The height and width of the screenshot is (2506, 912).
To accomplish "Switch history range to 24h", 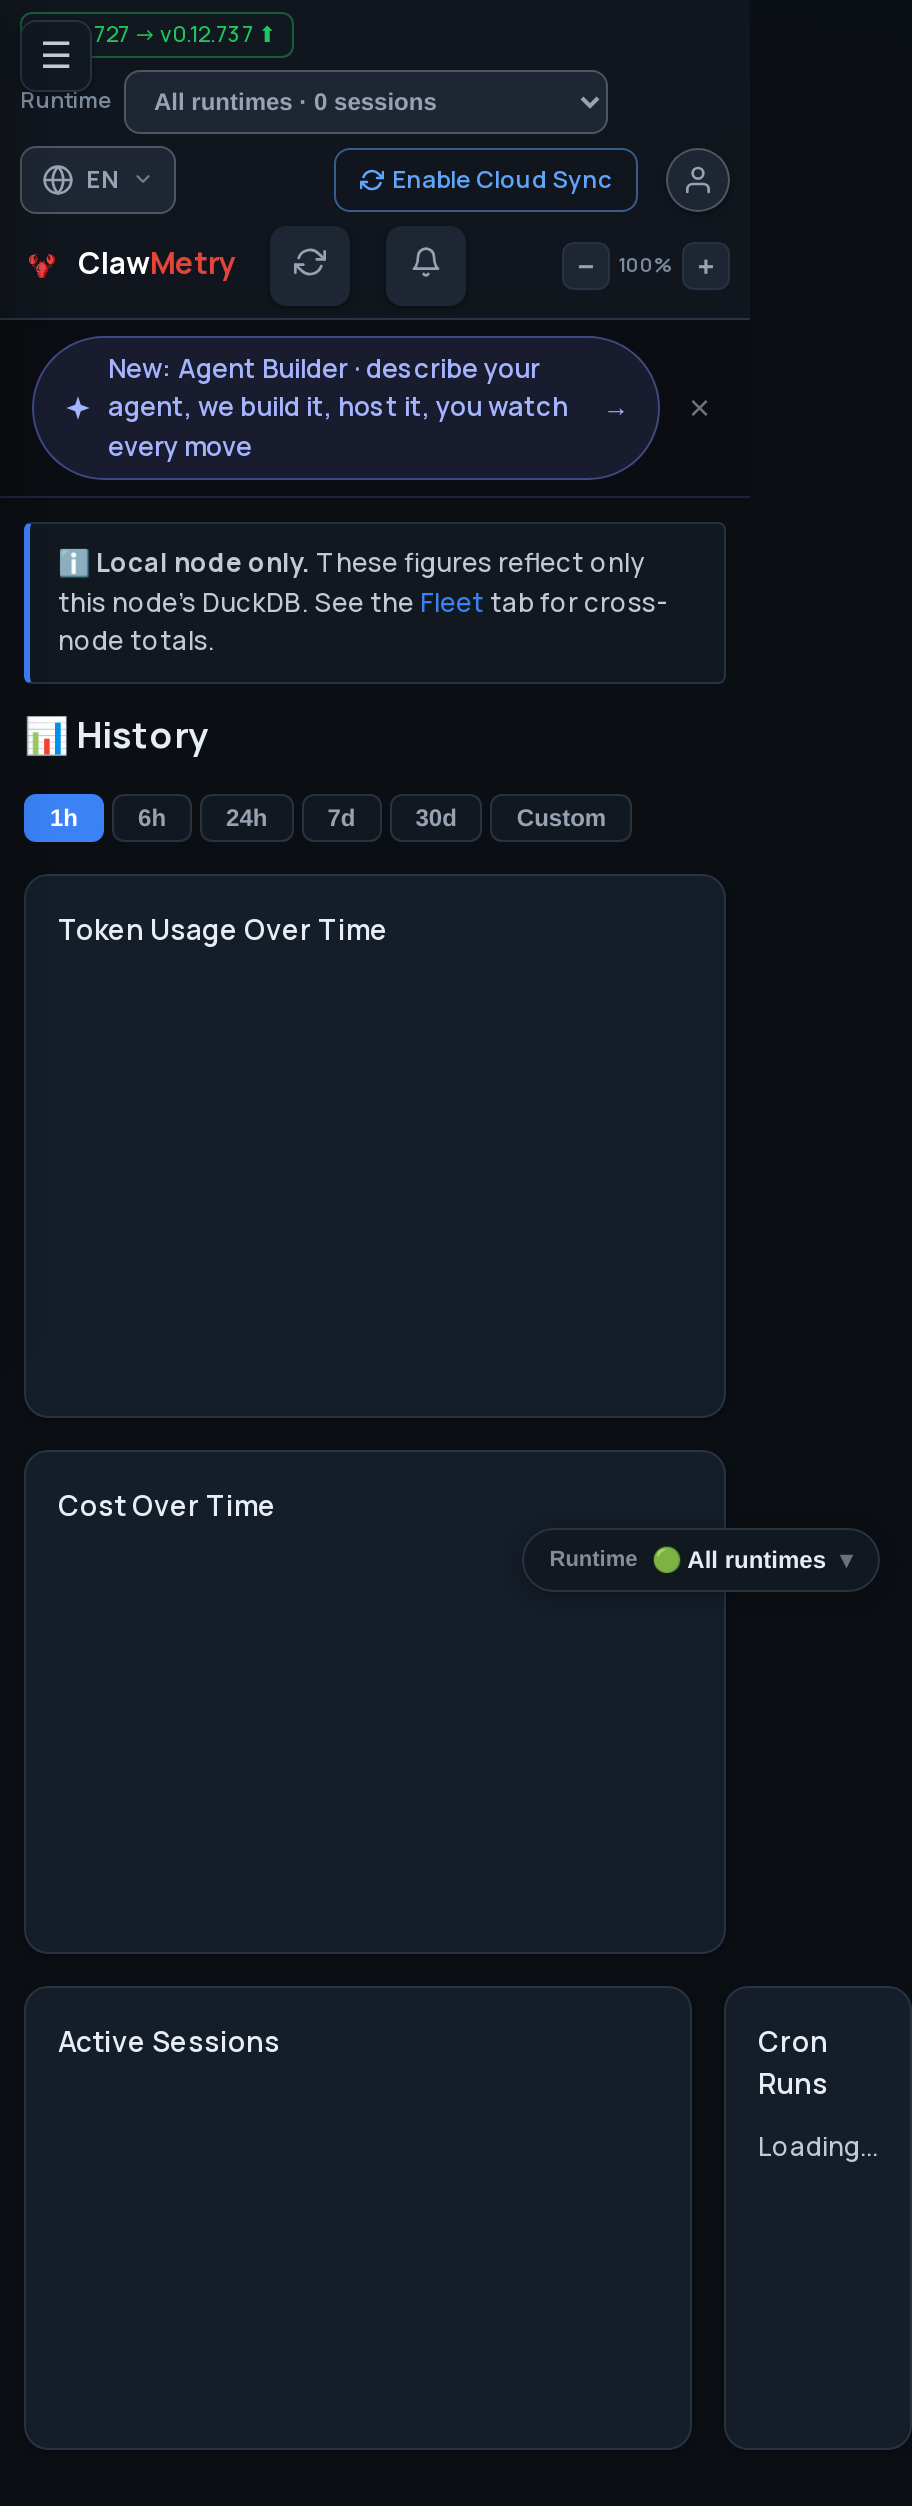I will (247, 818).
